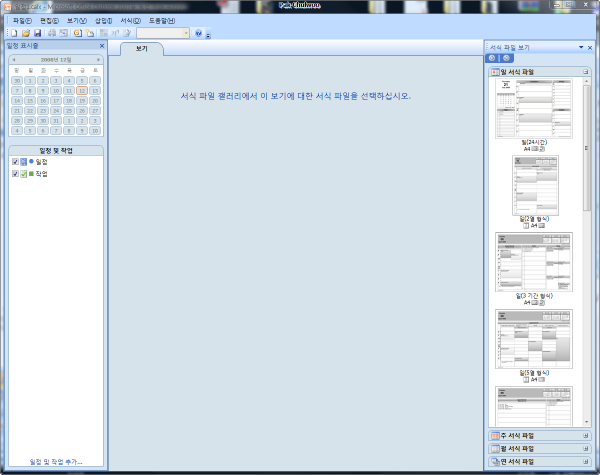This screenshot has width=600, height=475.
Task: Open the 편집(E) menu
Action: click(49, 21)
